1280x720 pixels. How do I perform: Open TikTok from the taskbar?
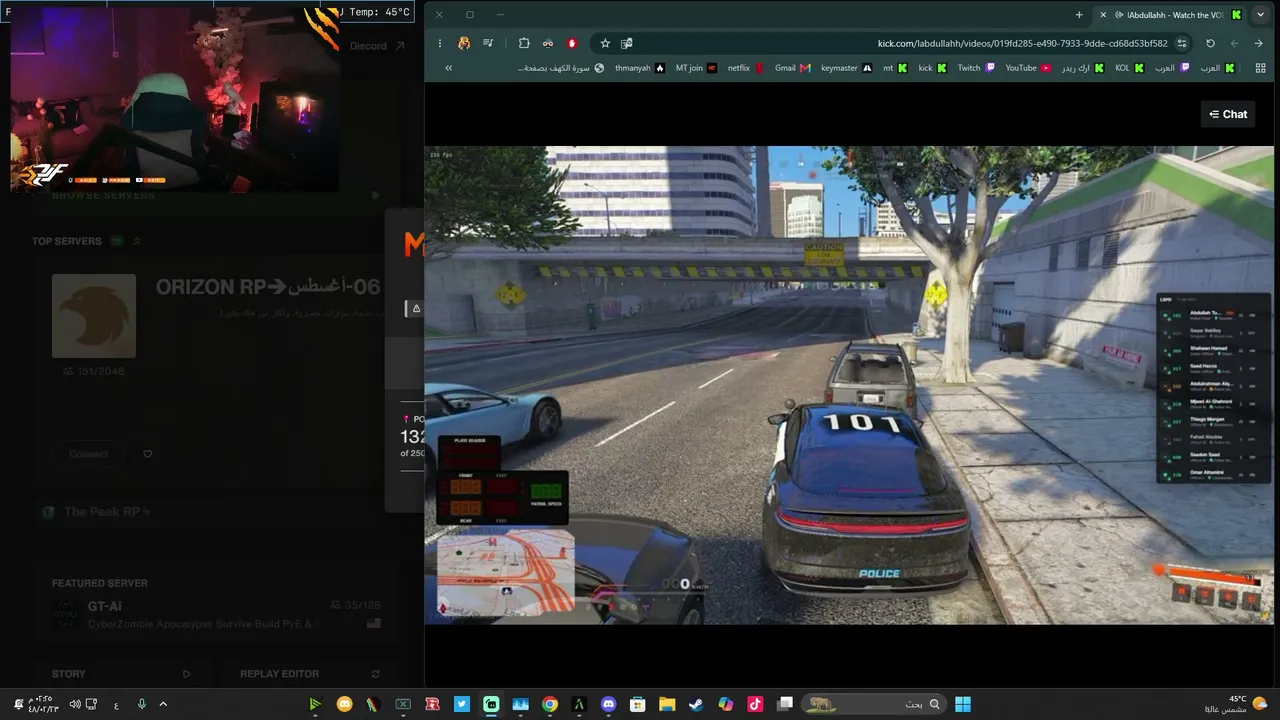point(755,704)
